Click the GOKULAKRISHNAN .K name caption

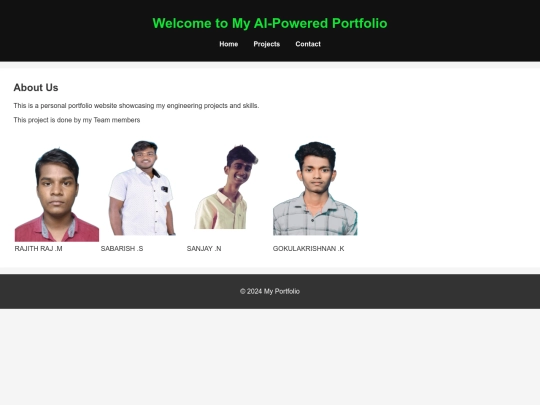coord(309,249)
